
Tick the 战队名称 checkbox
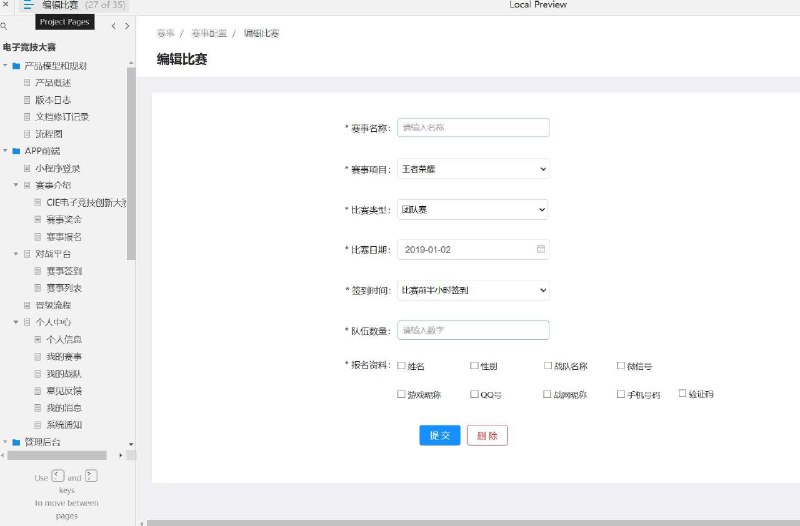[x=547, y=365]
